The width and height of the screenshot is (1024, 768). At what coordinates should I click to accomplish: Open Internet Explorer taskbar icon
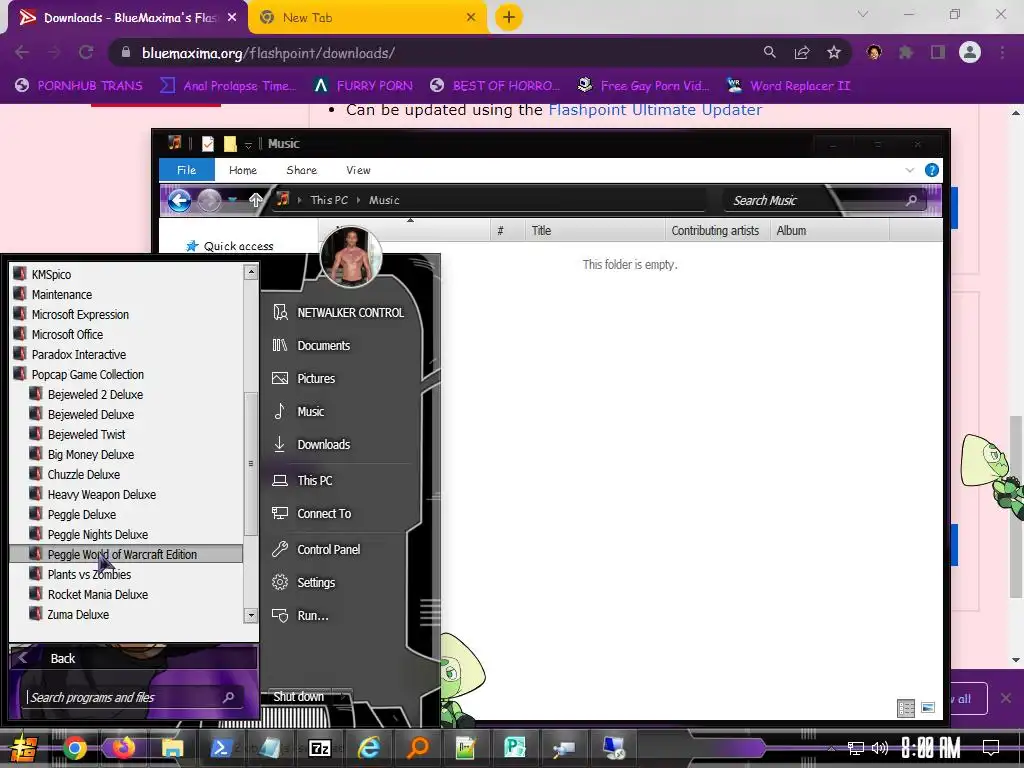pyautogui.click(x=368, y=748)
